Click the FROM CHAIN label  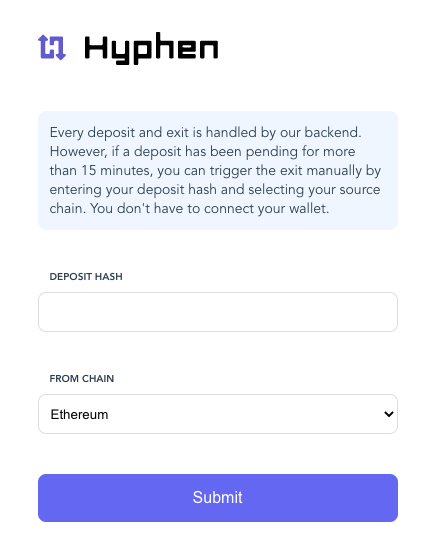tap(82, 379)
